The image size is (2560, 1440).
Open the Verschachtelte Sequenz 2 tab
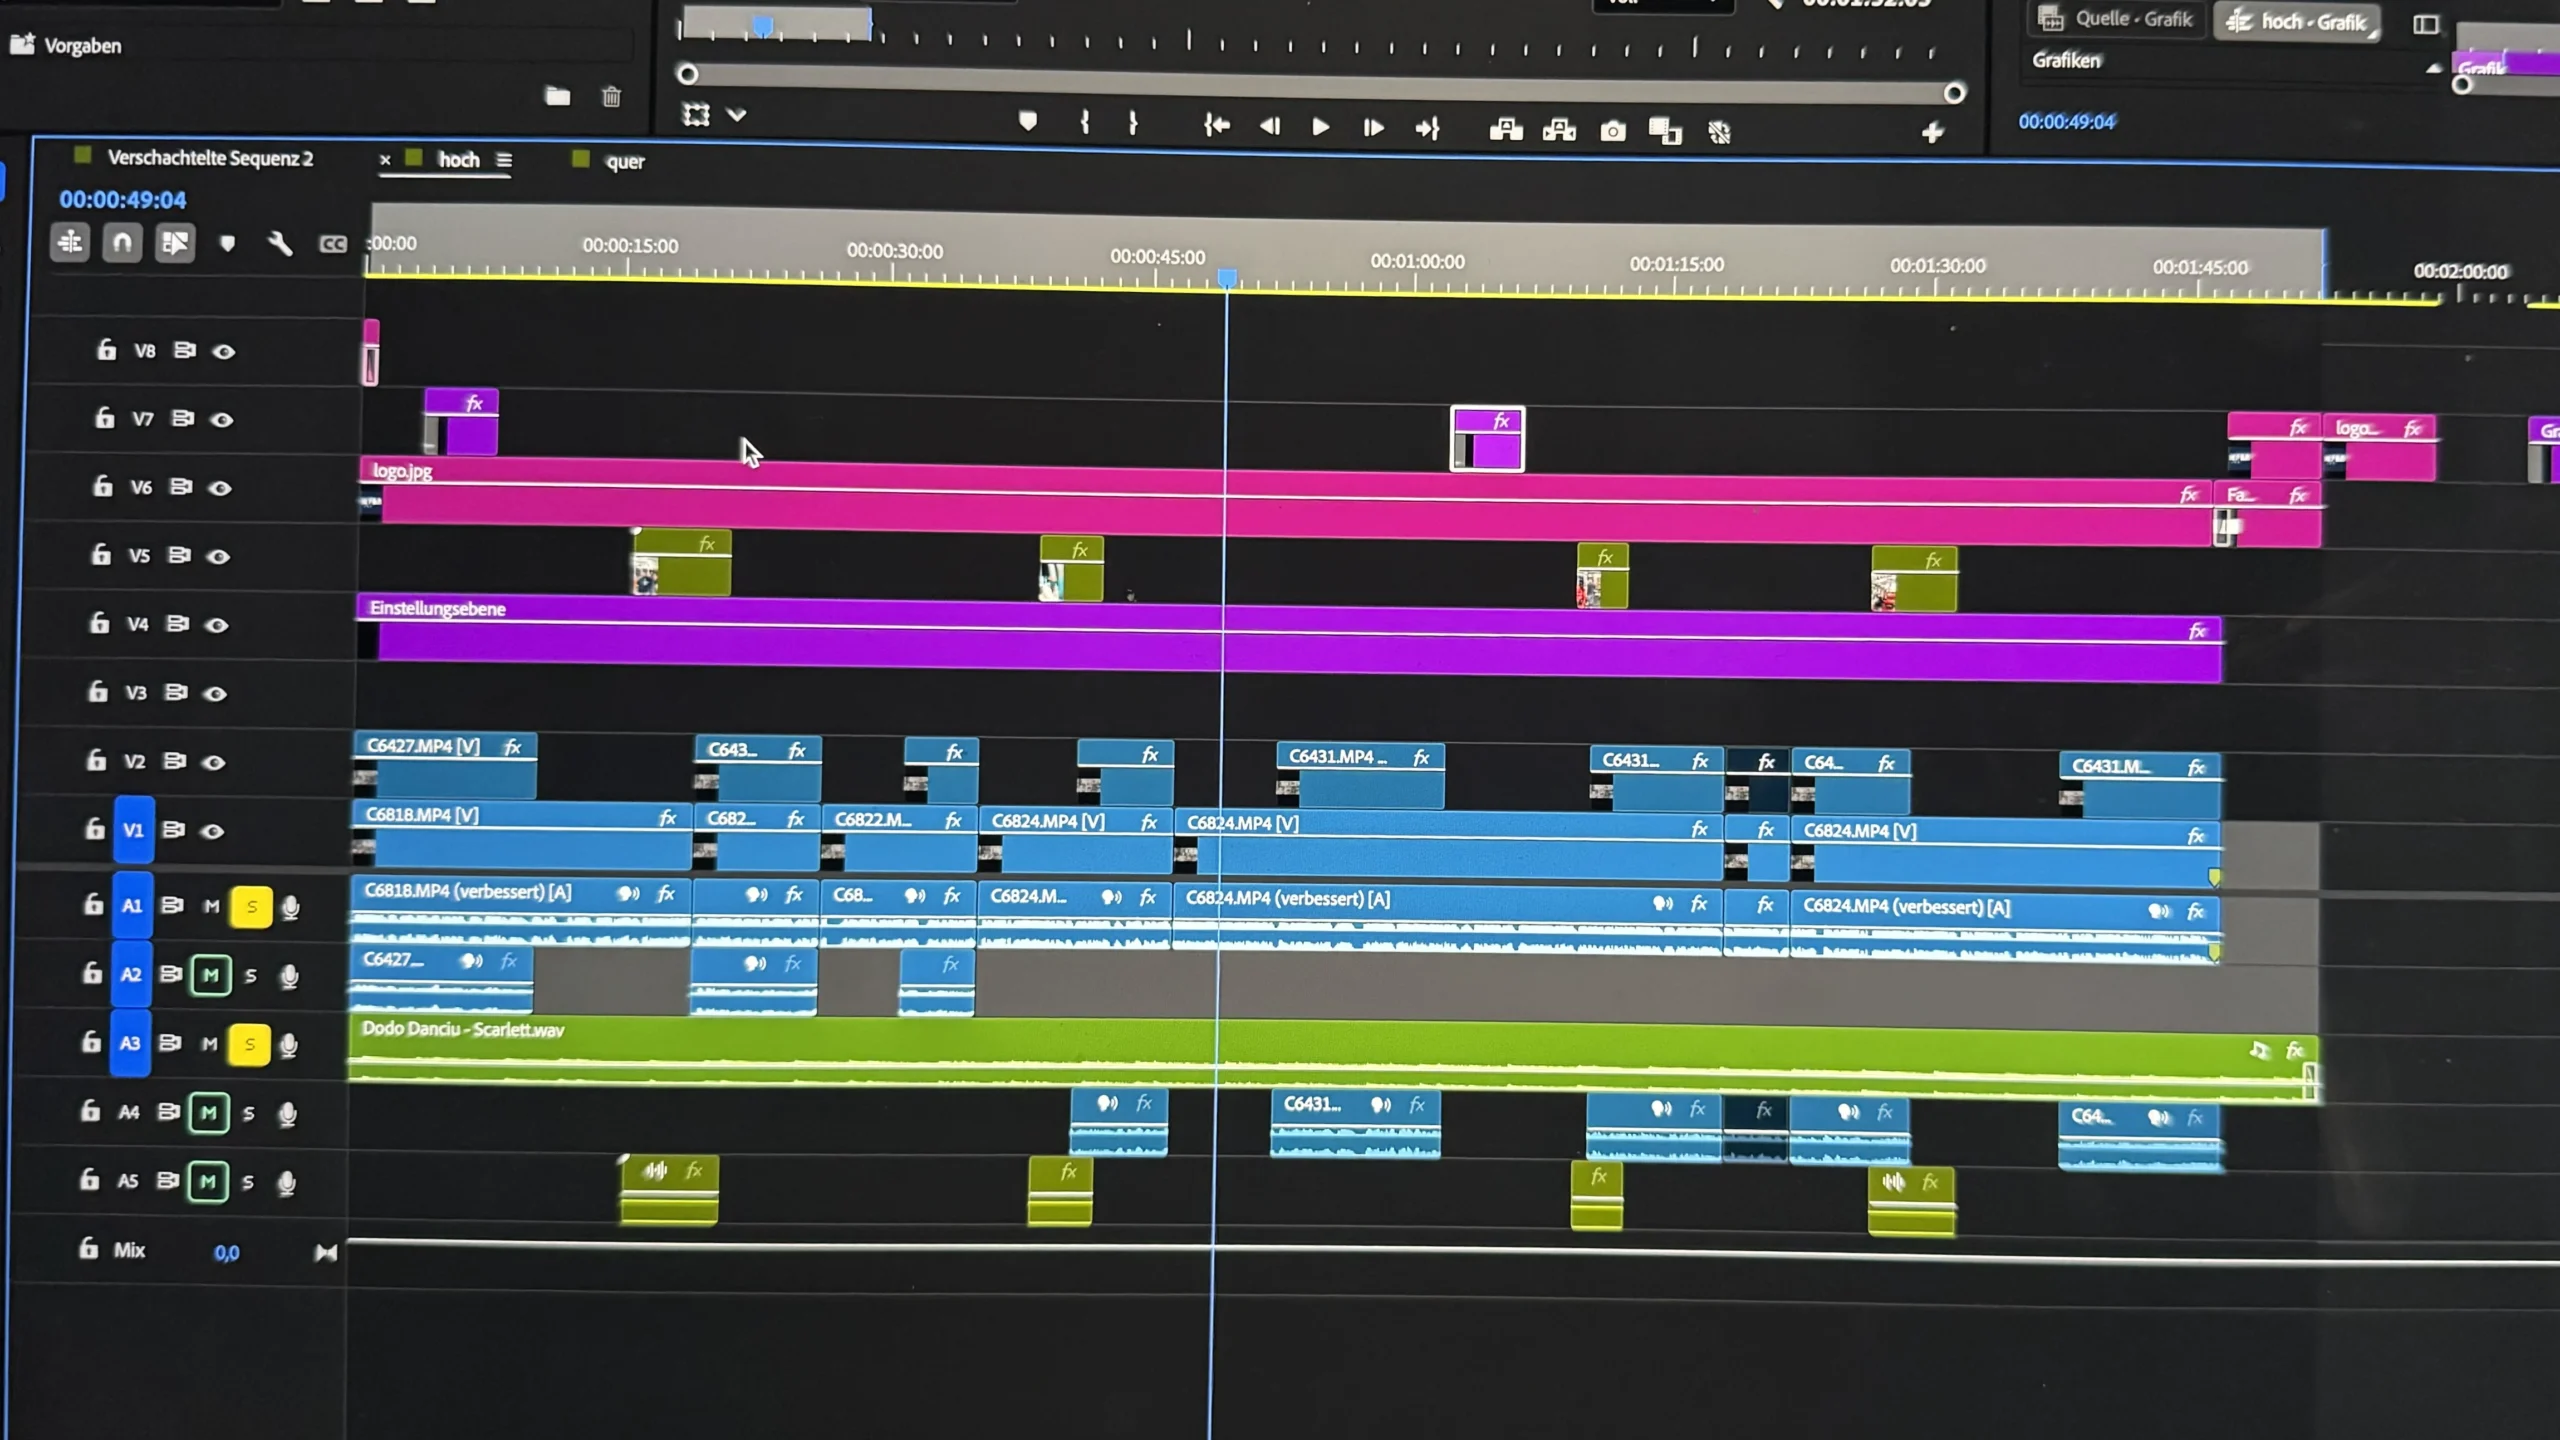tap(210, 158)
